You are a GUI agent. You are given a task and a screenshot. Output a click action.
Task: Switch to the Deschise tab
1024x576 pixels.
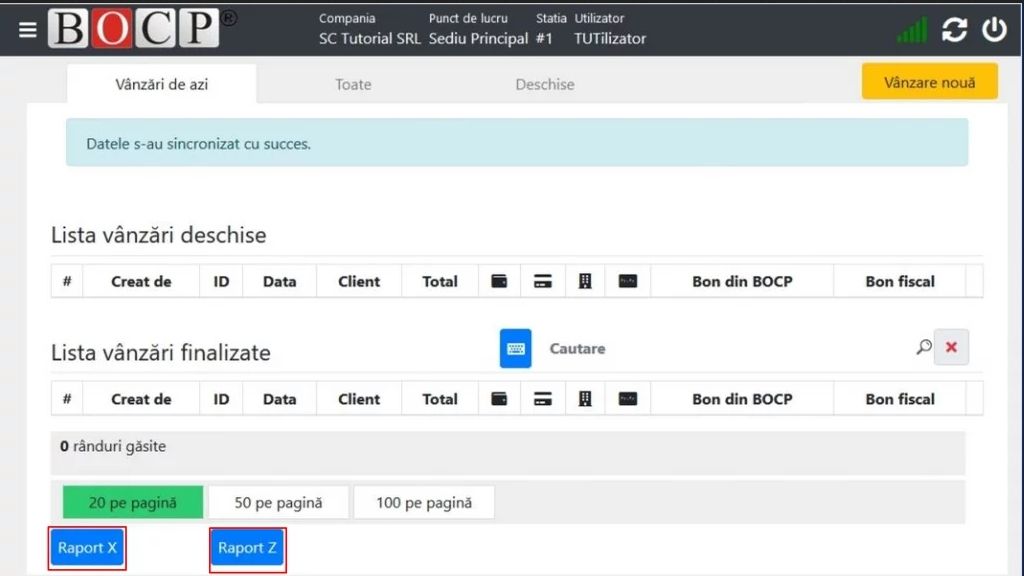(545, 85)
